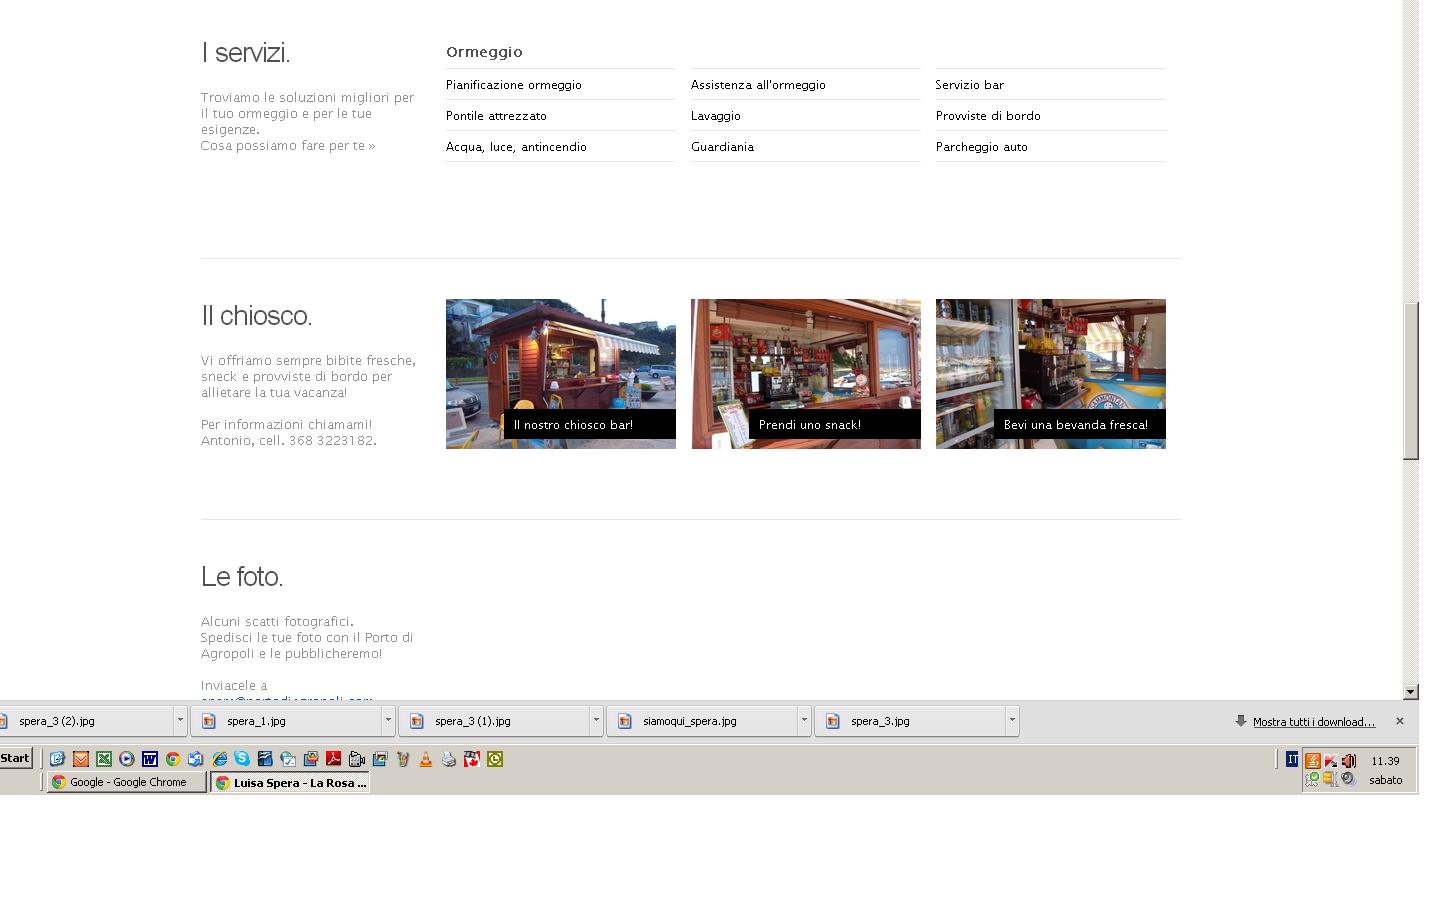Open dropdown for spera_1.jpg download
The width and height of the screenshot is (1440, 900).
point(388,720)
